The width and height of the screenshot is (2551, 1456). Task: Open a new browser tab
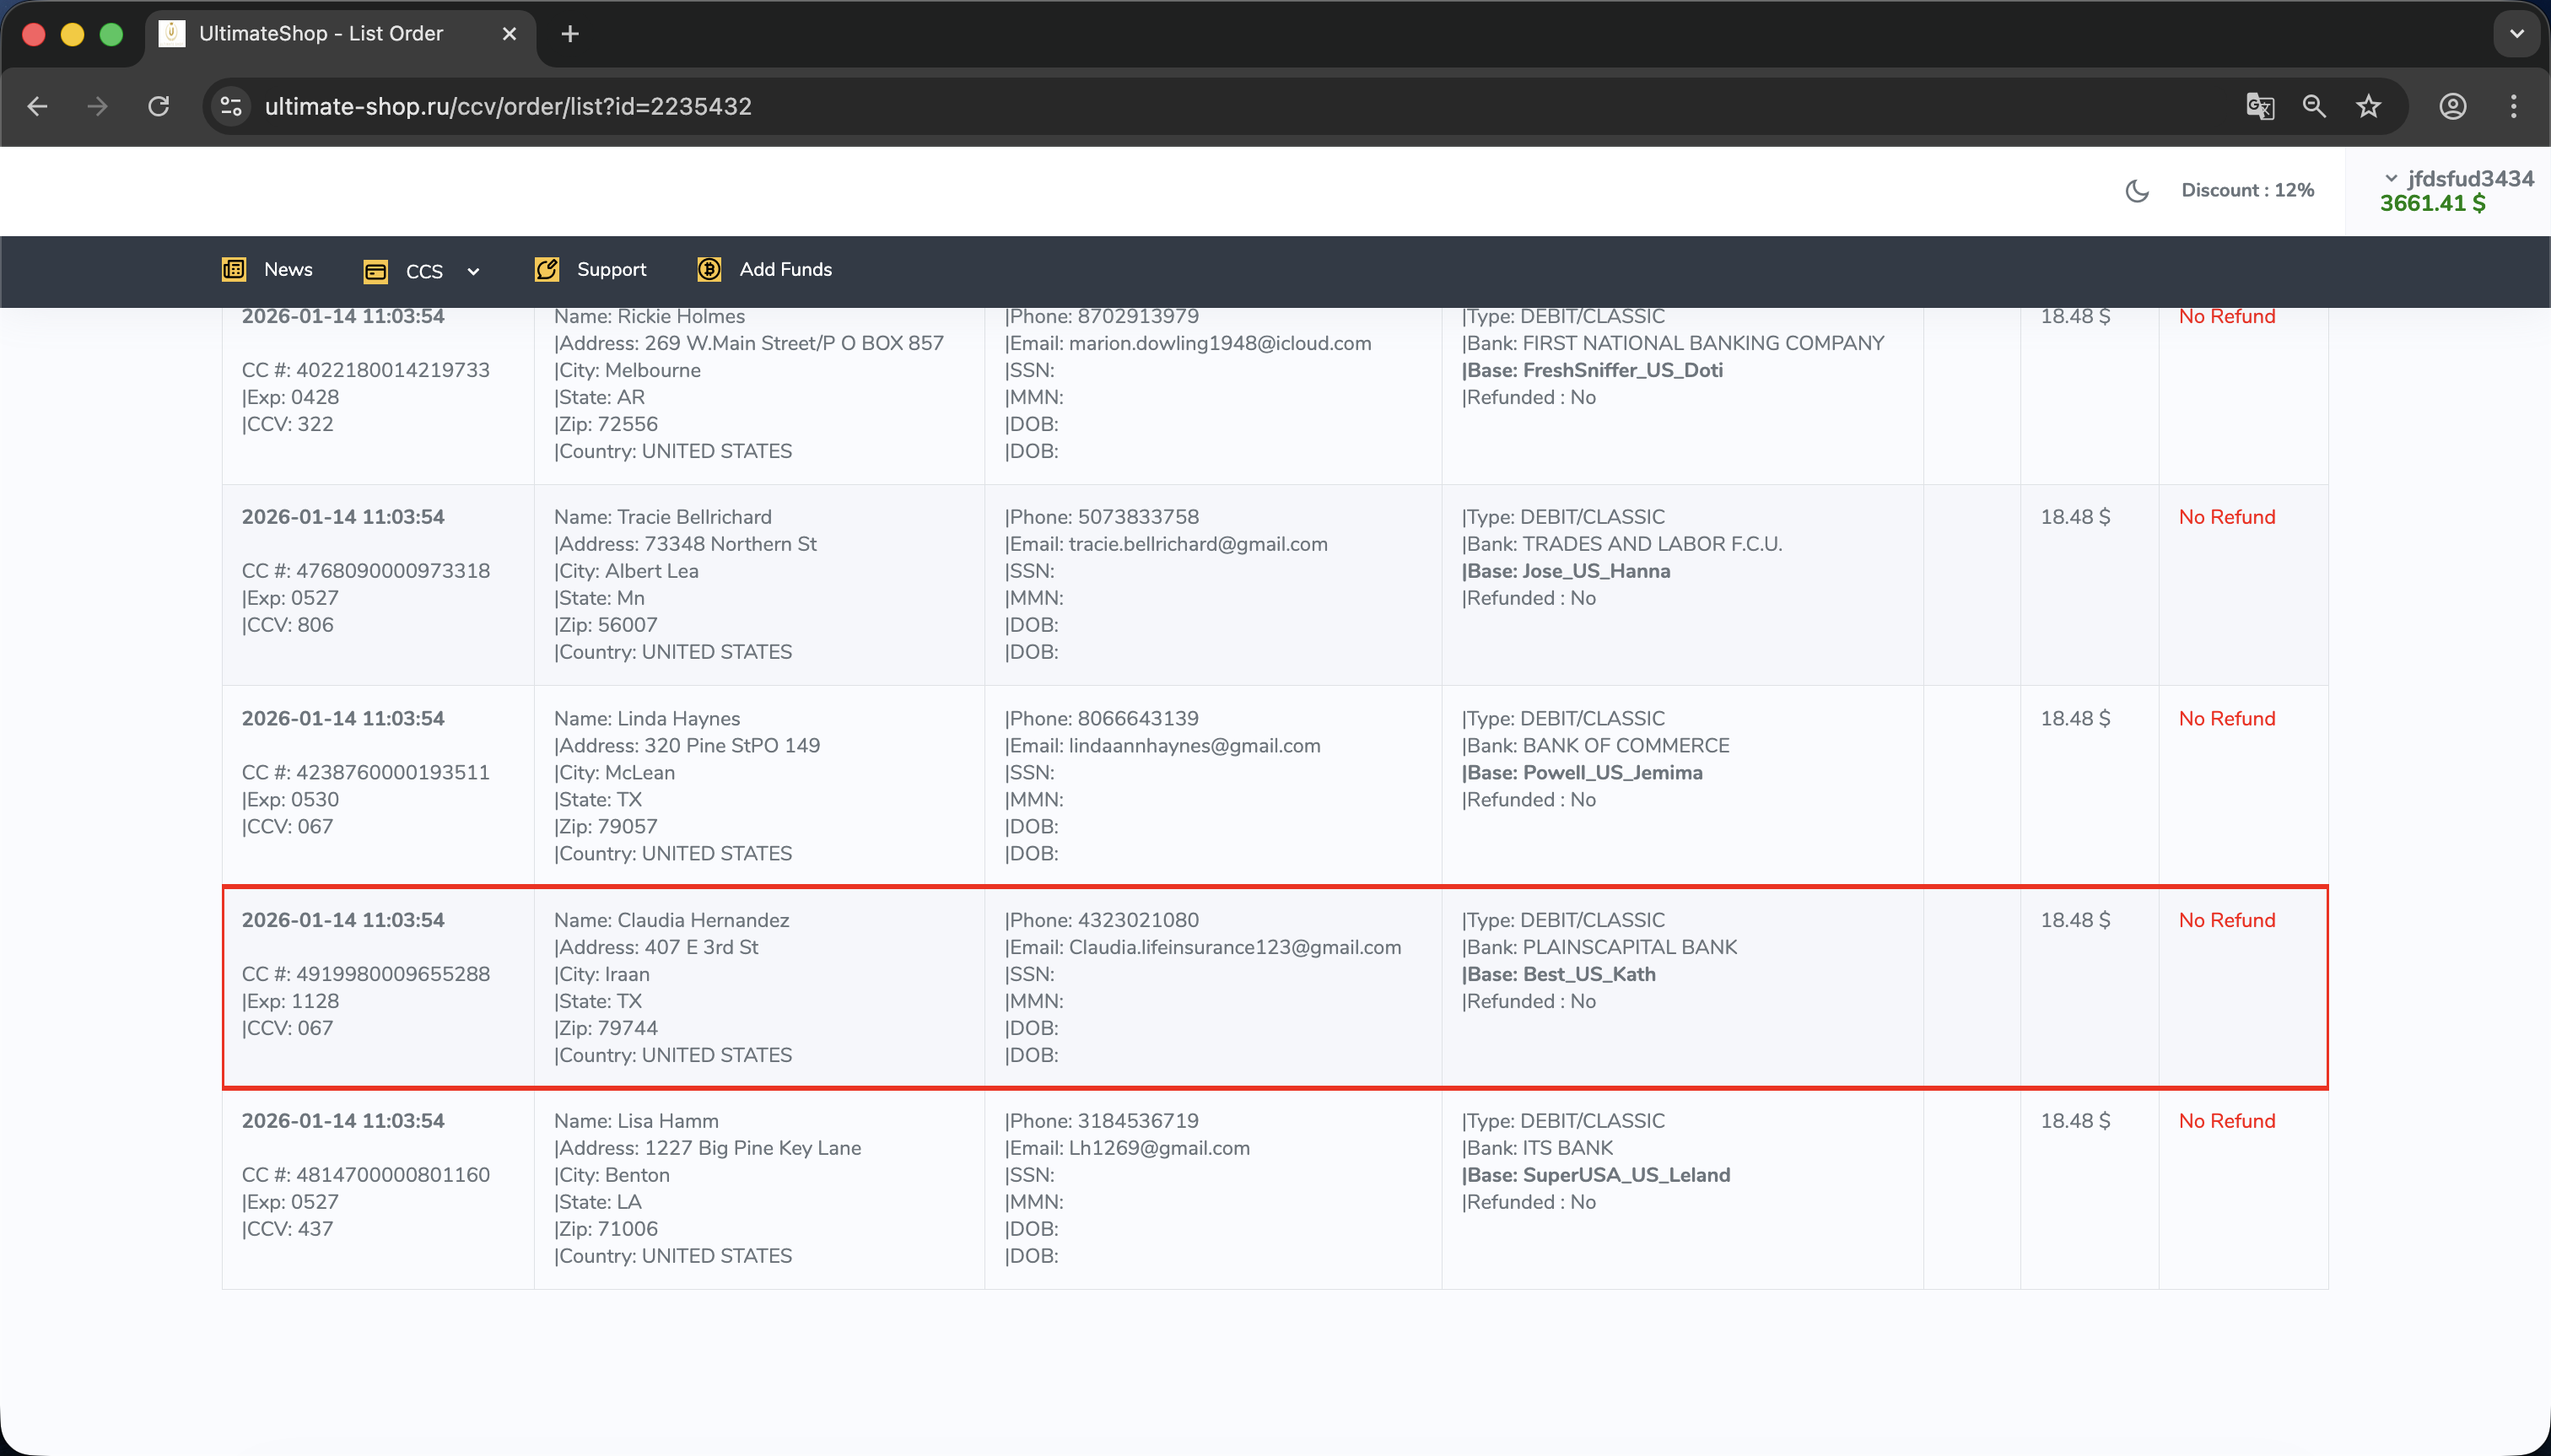(570, 34)
